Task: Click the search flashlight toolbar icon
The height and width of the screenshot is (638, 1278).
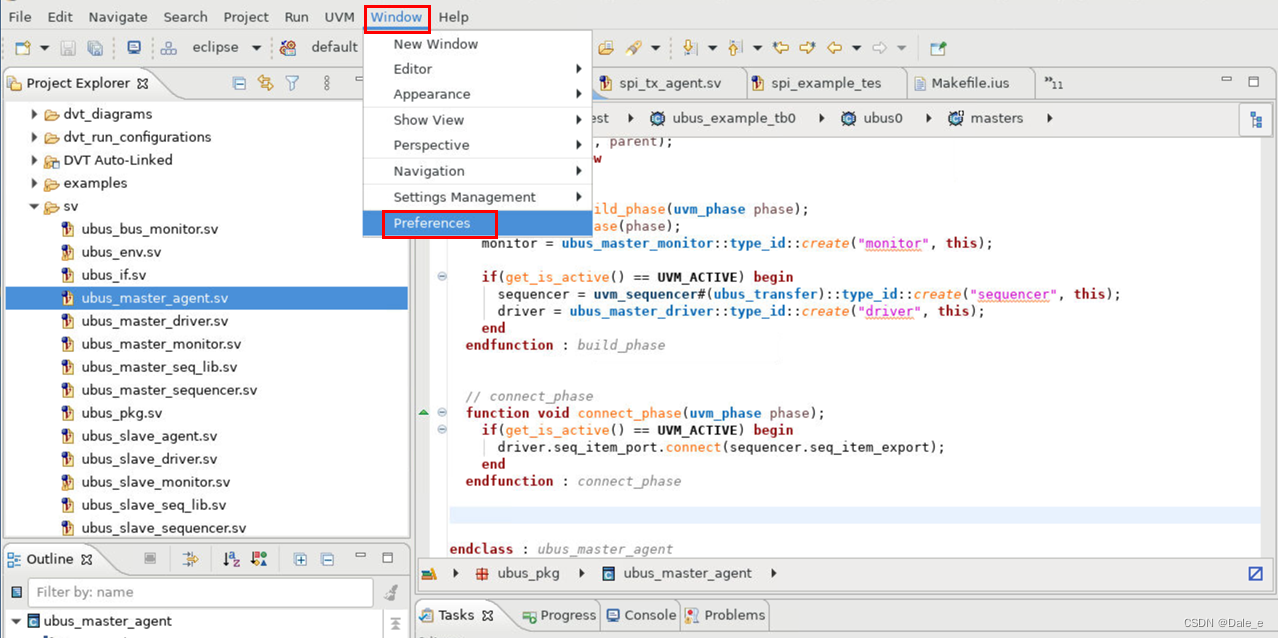Action: pos(634,47)
